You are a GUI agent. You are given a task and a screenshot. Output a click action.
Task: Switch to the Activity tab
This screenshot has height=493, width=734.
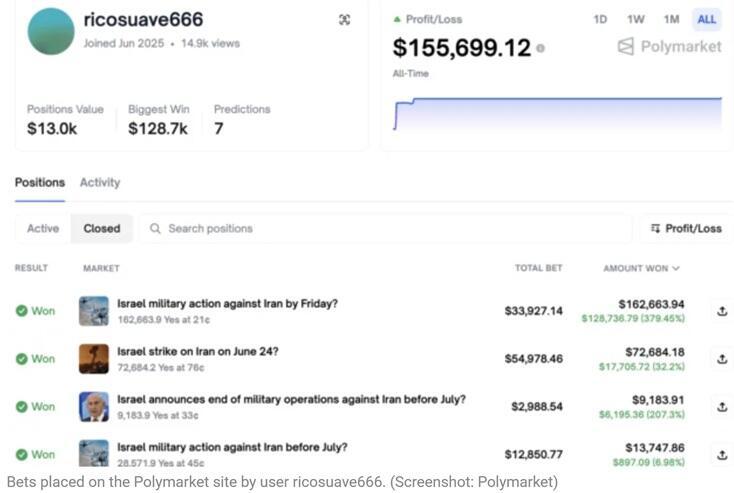[100, 182]
